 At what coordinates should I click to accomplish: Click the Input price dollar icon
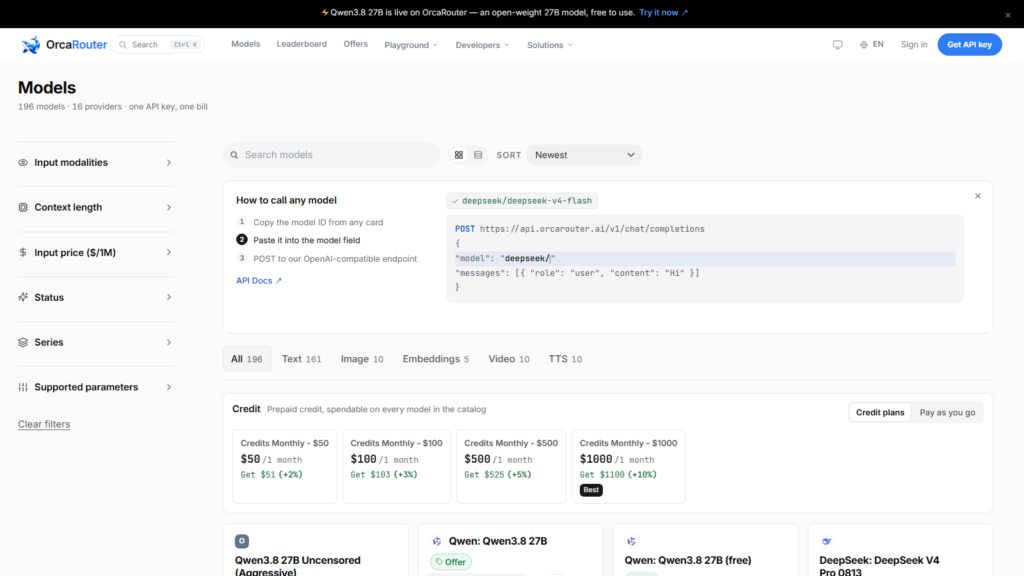coord(23,252)
